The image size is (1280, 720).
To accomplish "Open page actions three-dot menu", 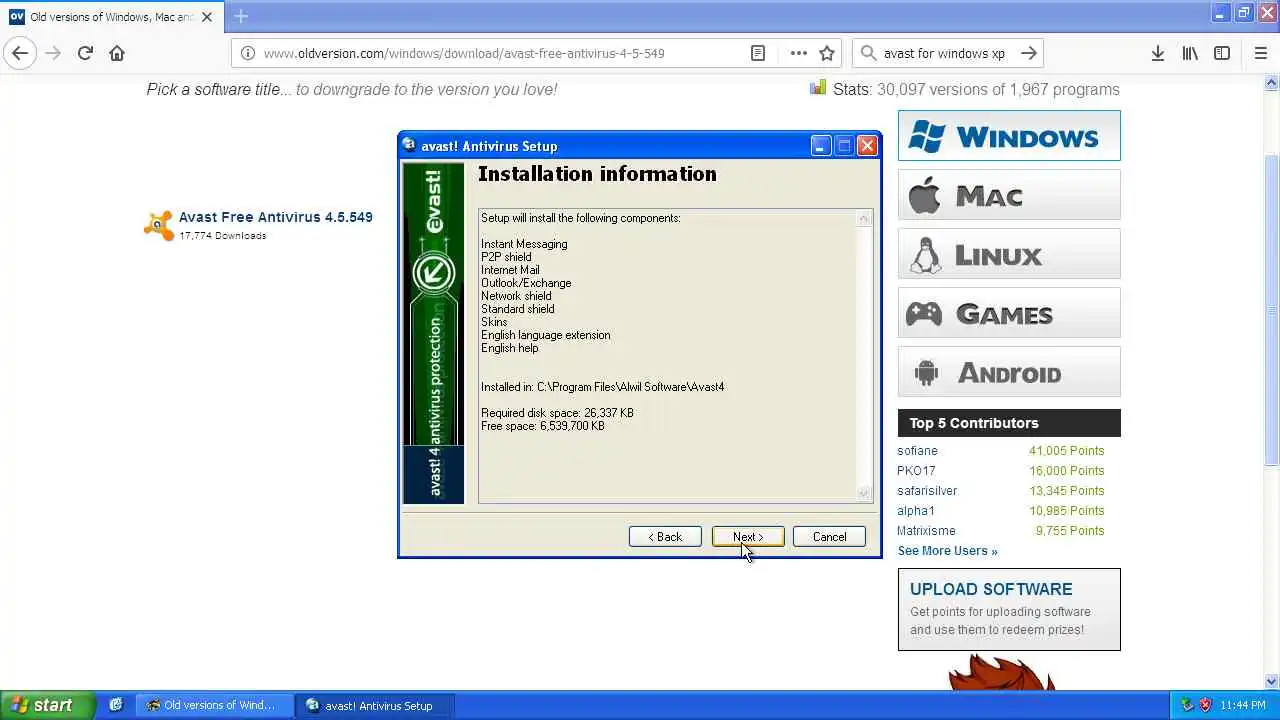I will [798, 53].
